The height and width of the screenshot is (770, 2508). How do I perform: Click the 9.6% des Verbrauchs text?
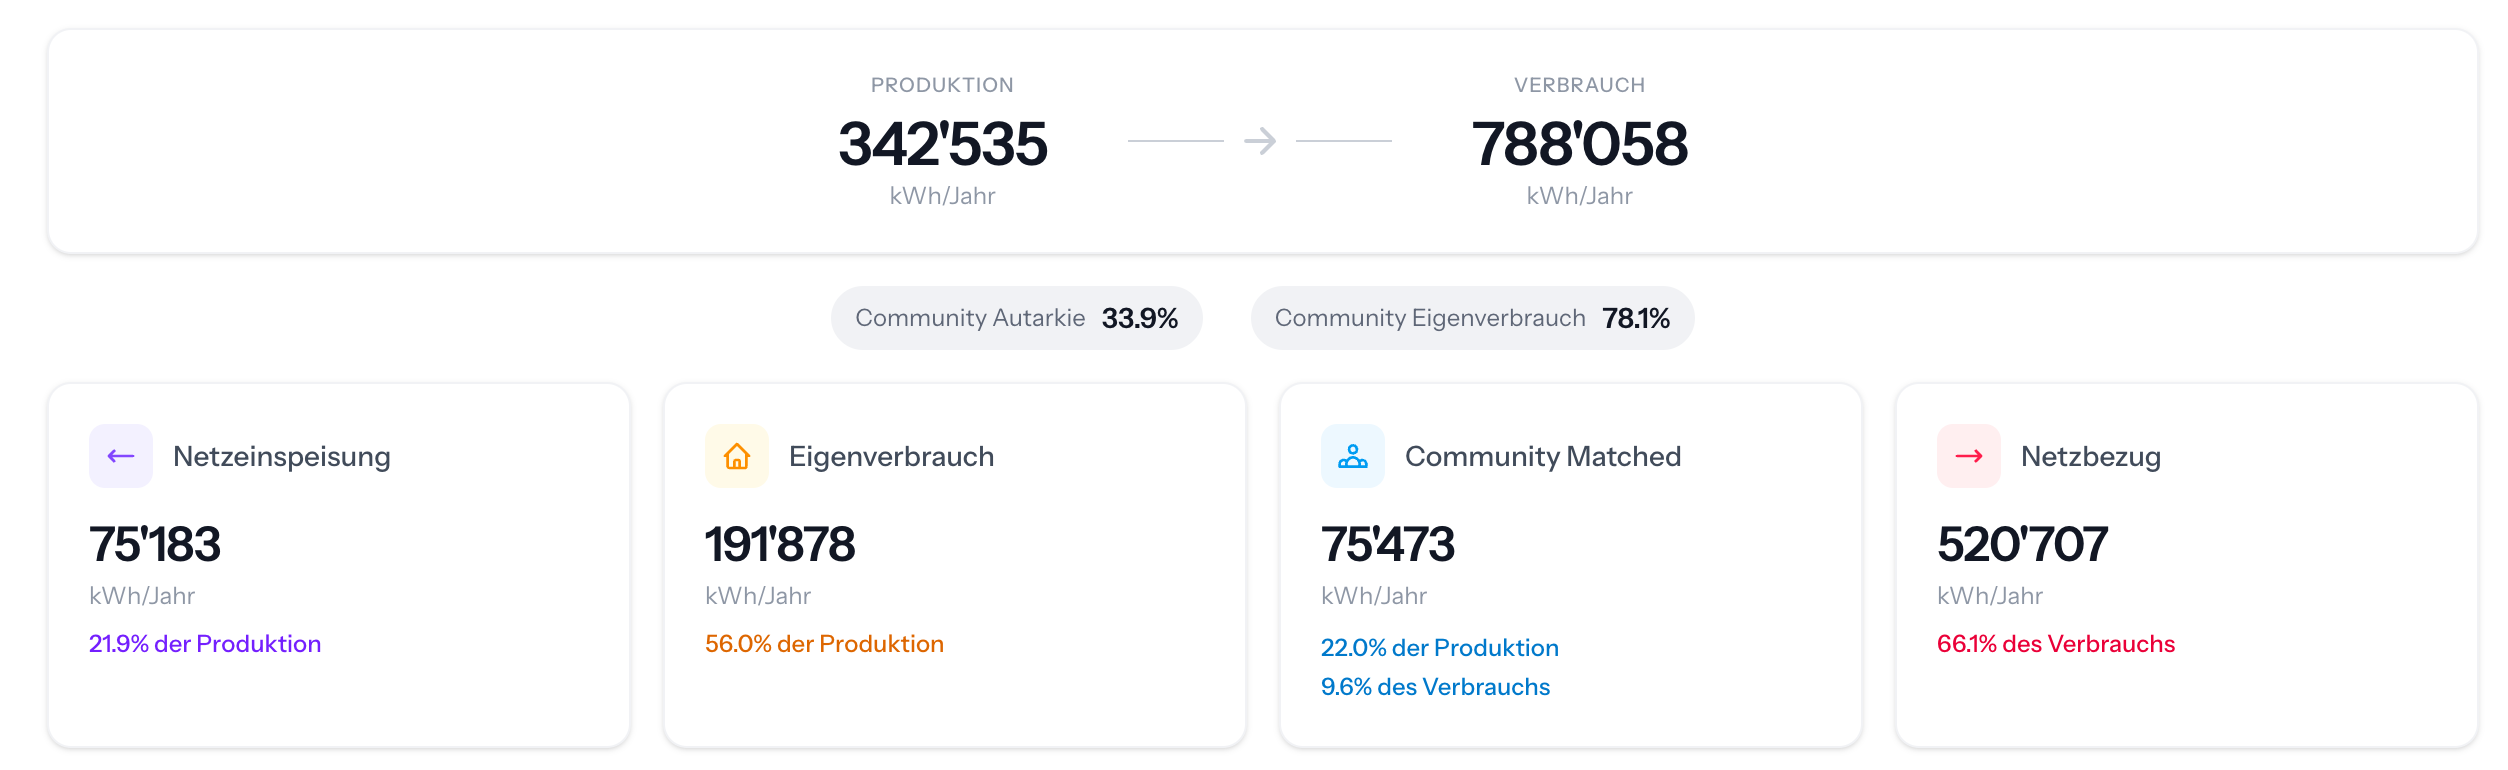tap(1435, 687)
